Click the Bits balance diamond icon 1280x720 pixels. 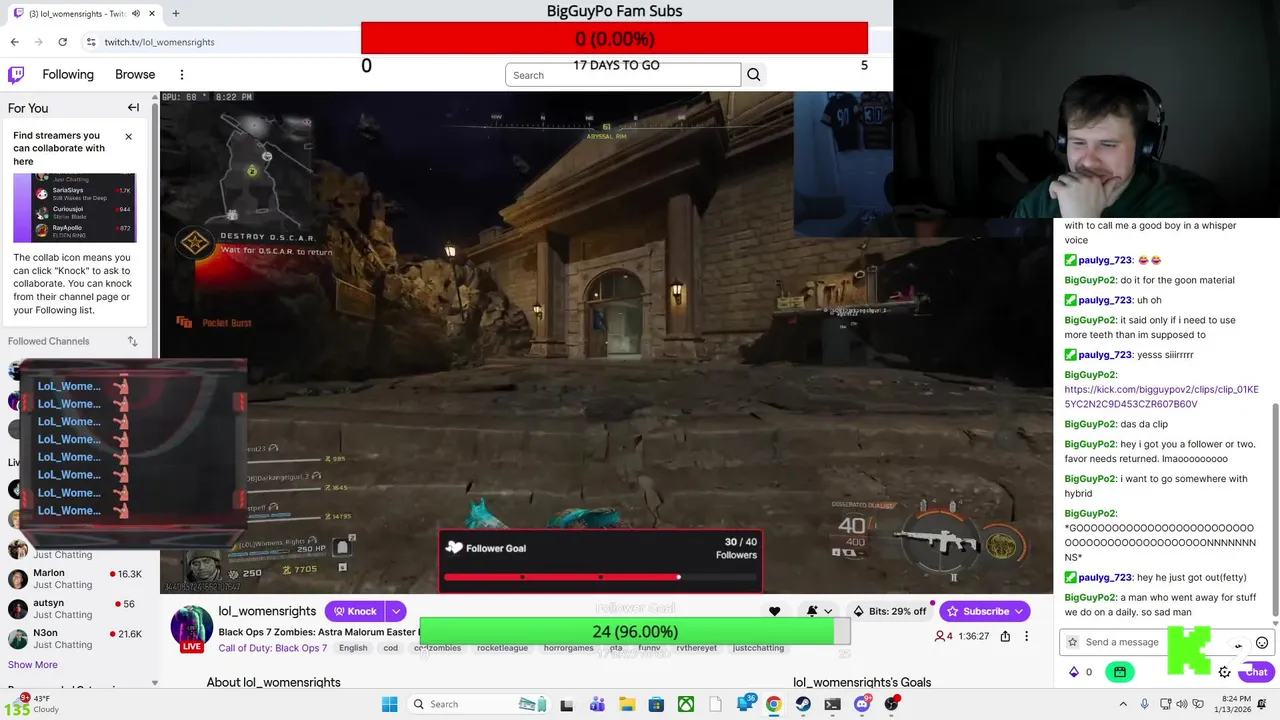(1074, 672)
